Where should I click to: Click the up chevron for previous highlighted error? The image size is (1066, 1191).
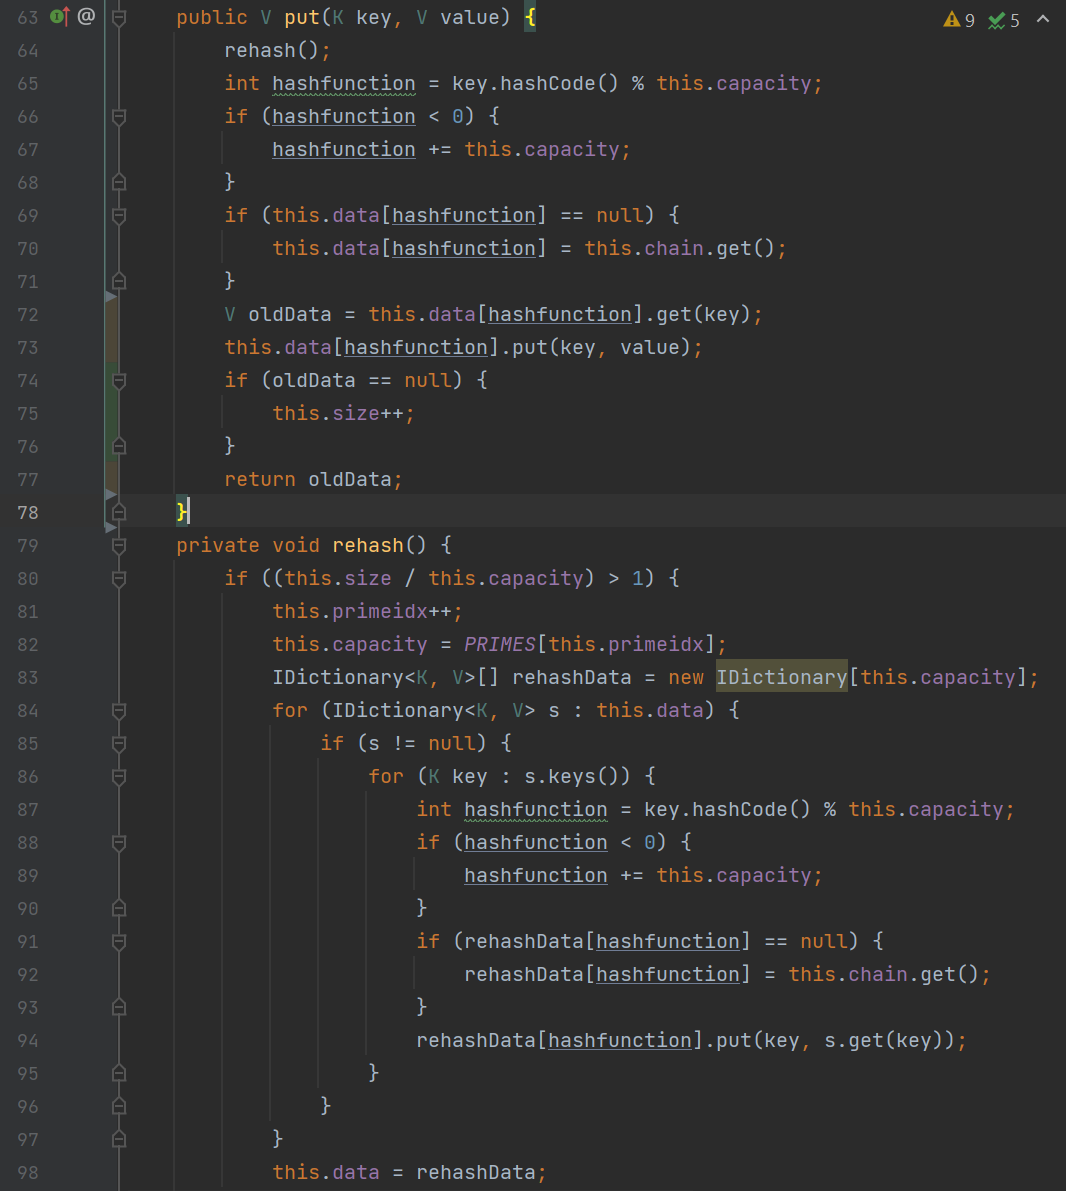tap(1043, 19)
